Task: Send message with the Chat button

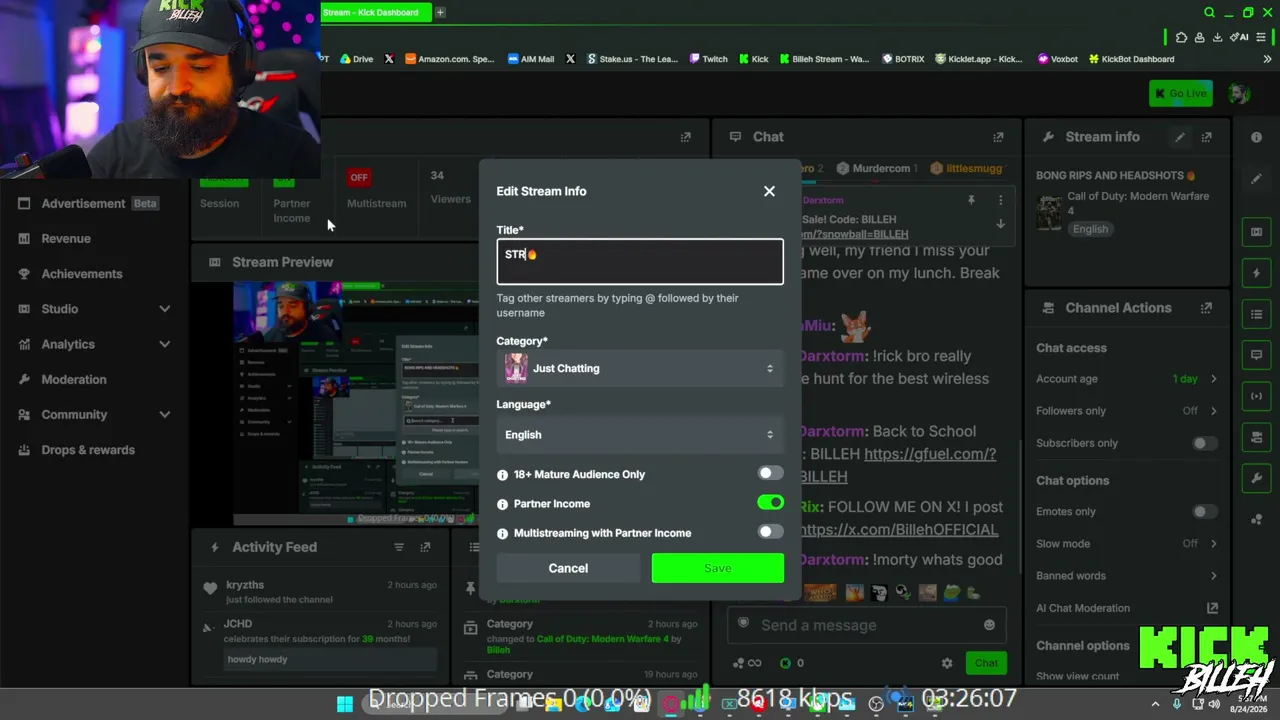Action: [x=986, y=663]
